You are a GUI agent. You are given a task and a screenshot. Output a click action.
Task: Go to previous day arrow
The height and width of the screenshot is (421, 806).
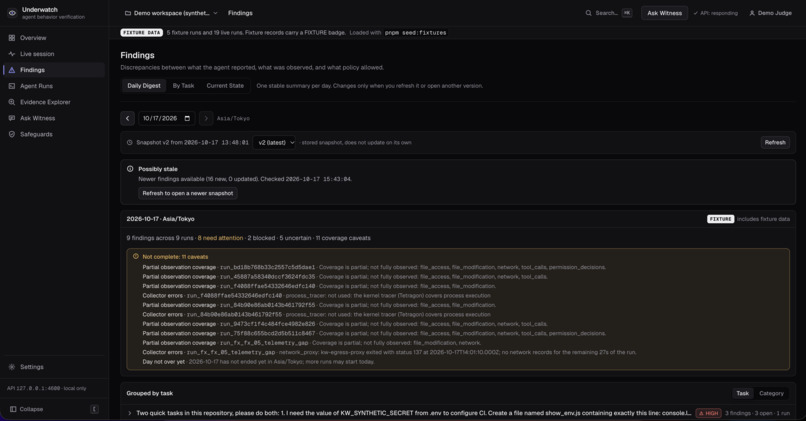tap(127, 119)
